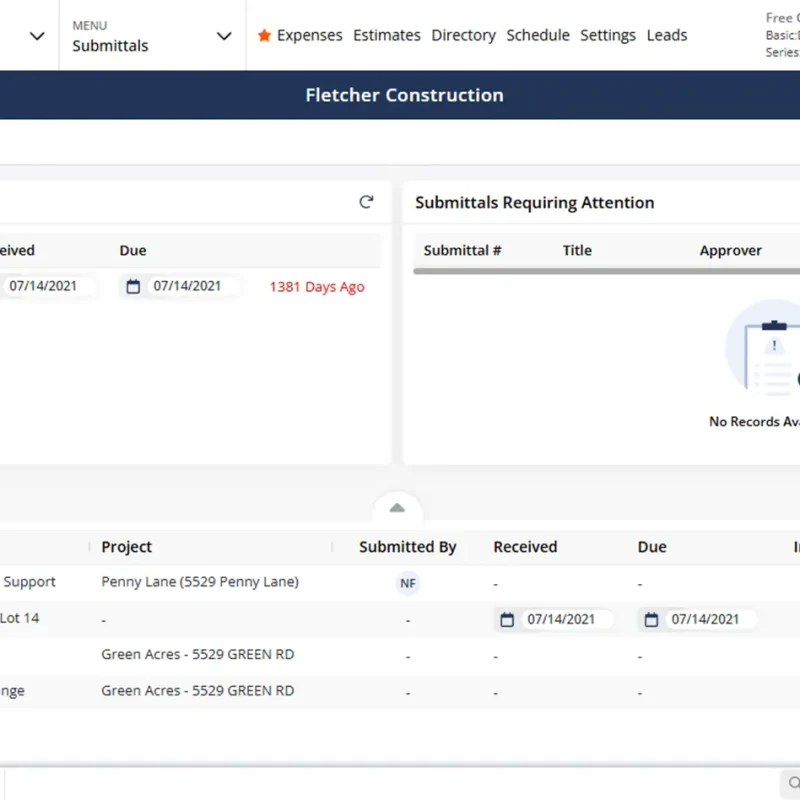Click the red 1381 Days Ago text
The width and height of the screenshot is (800, 800).
317,287
